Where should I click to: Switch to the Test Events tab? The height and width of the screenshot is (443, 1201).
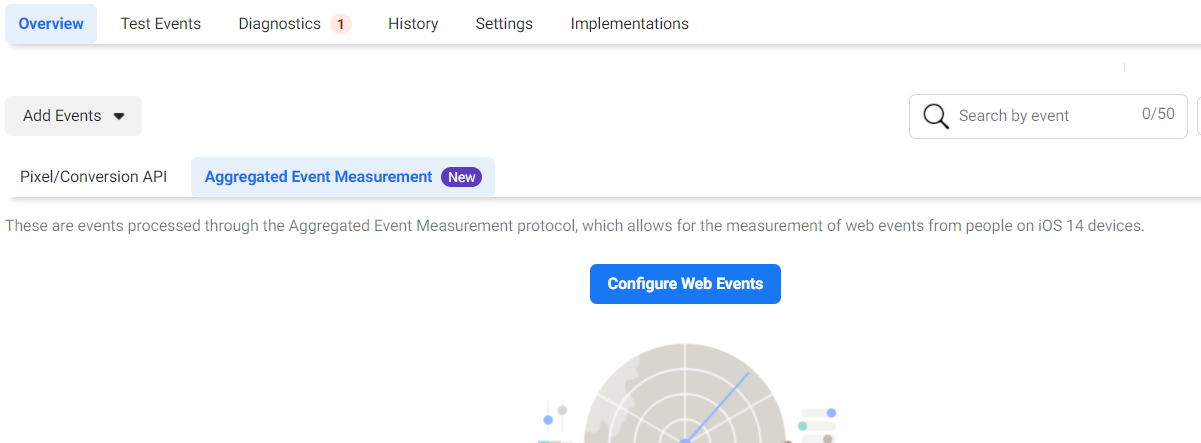click(161, 24)
